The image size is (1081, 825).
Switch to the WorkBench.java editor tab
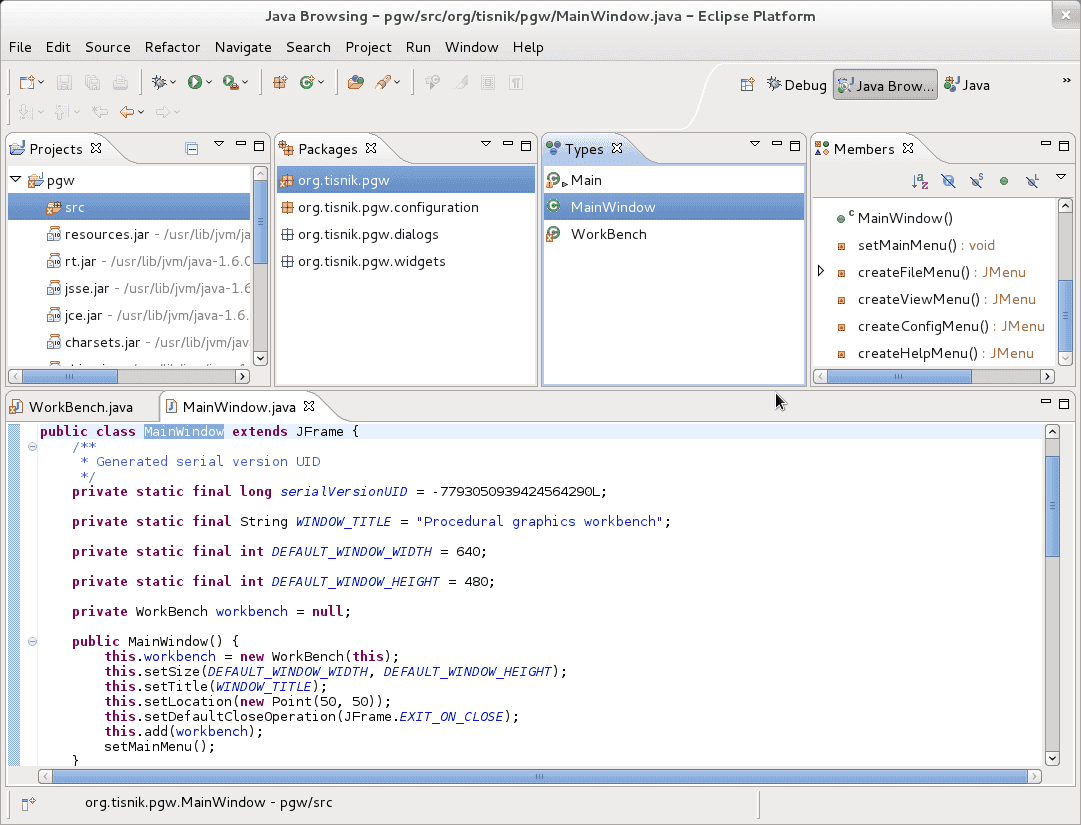click(x=80, y=407)
